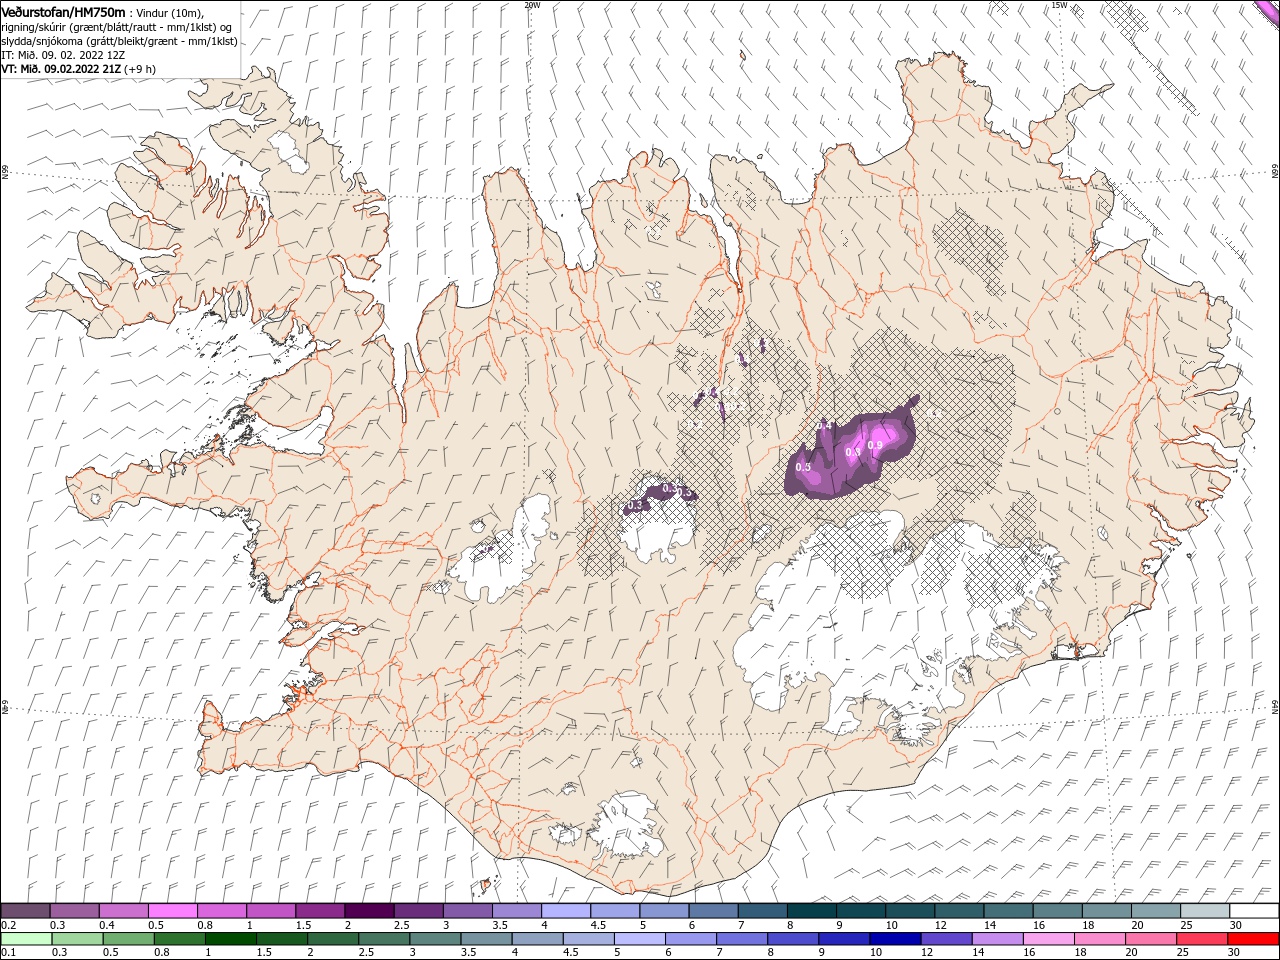This screenshot has height=960, width=1280.
Task: Click the 0.5 snowfall value on the map
Action: pyautogui.click(x=803, y=467)
